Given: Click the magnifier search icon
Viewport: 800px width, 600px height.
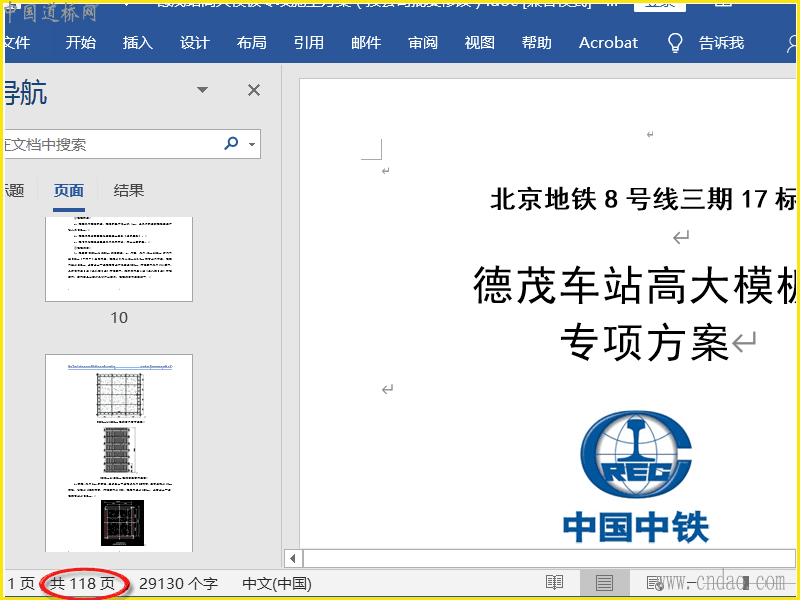Looking at the screenshot, I should (231, 143).
